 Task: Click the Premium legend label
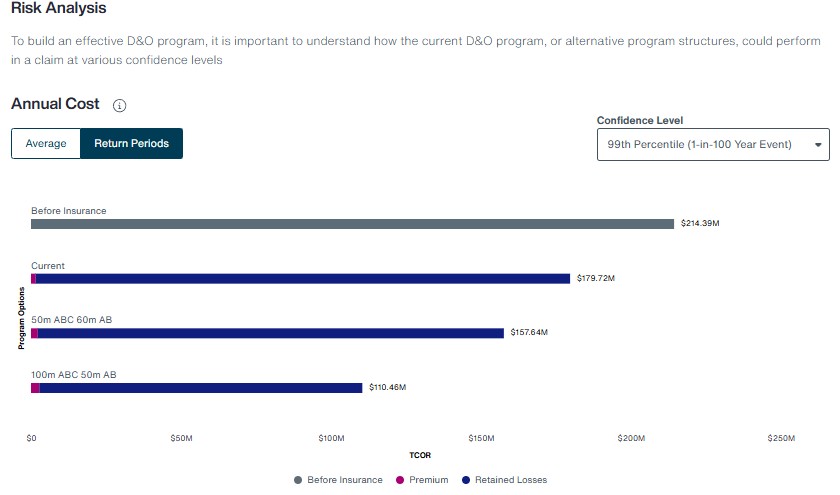(429, 480)
